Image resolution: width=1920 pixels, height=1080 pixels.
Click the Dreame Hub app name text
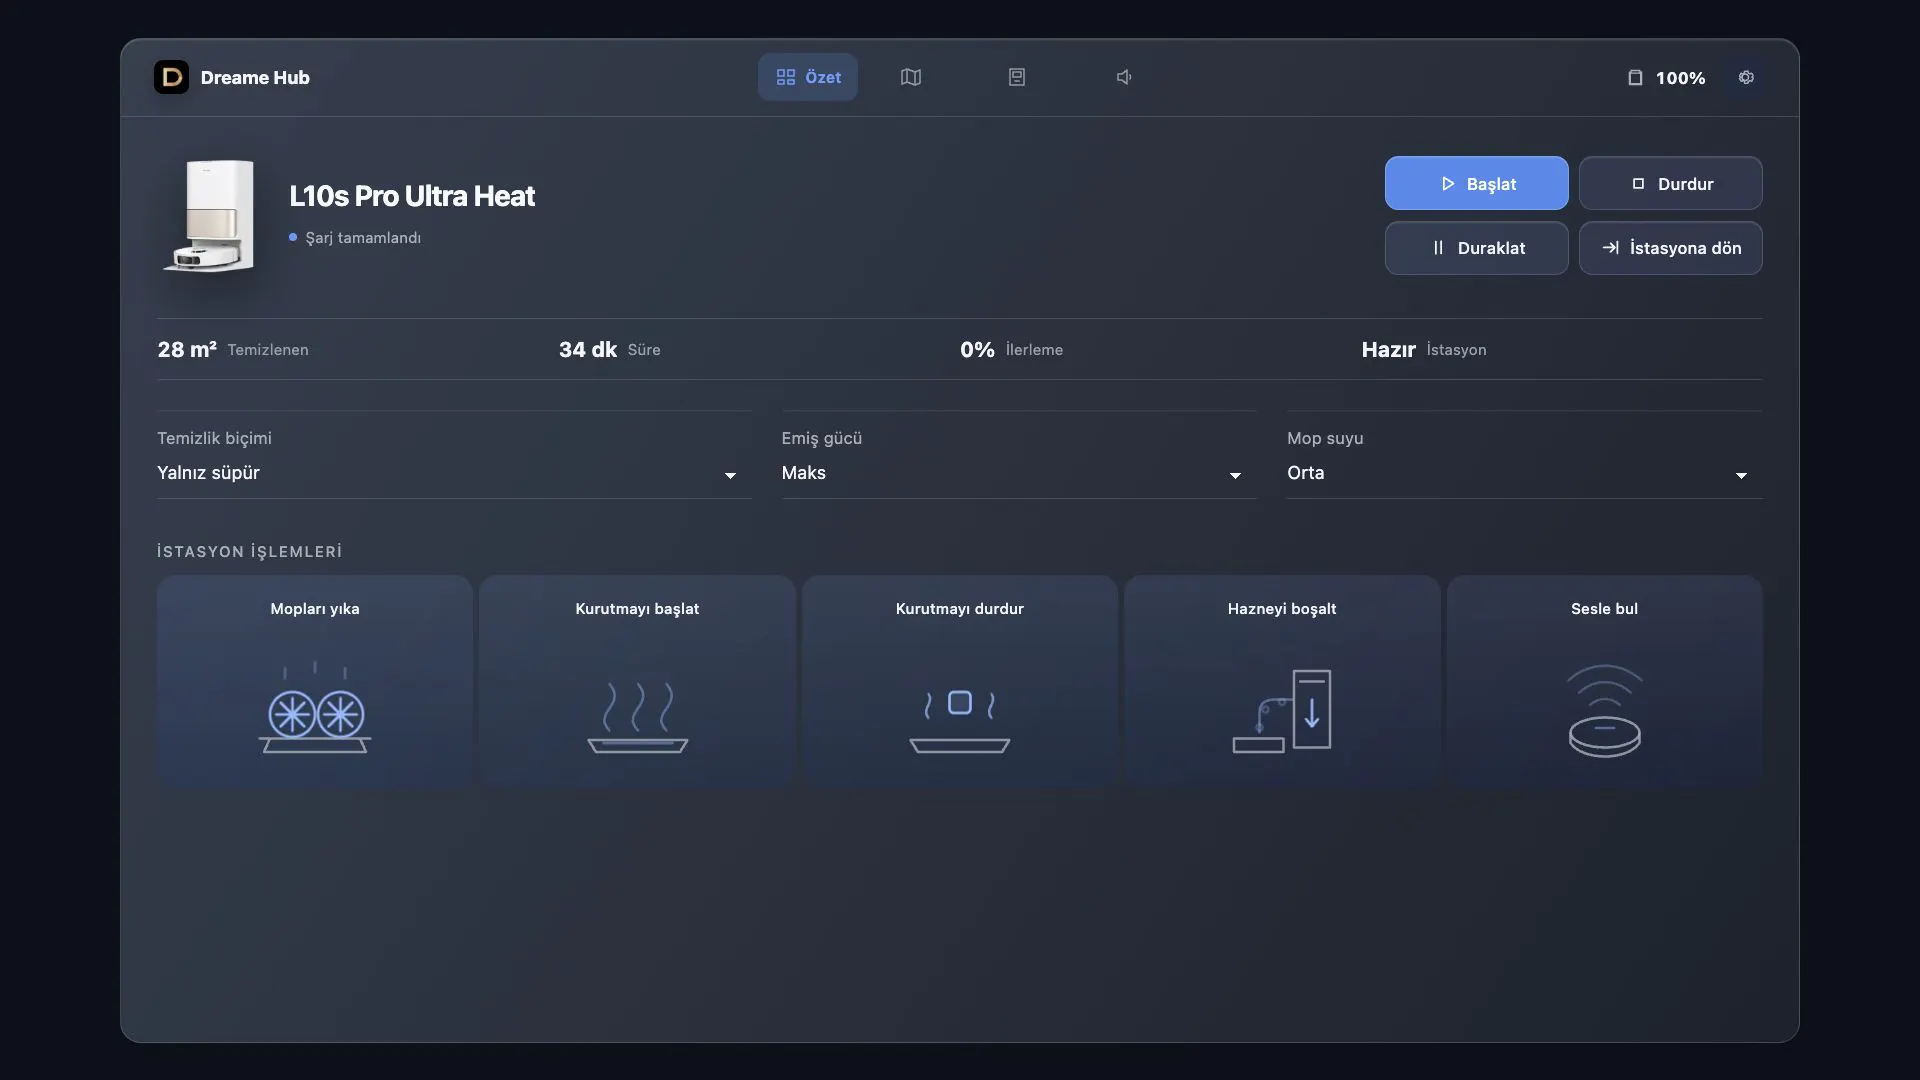[x=255, y=78]
